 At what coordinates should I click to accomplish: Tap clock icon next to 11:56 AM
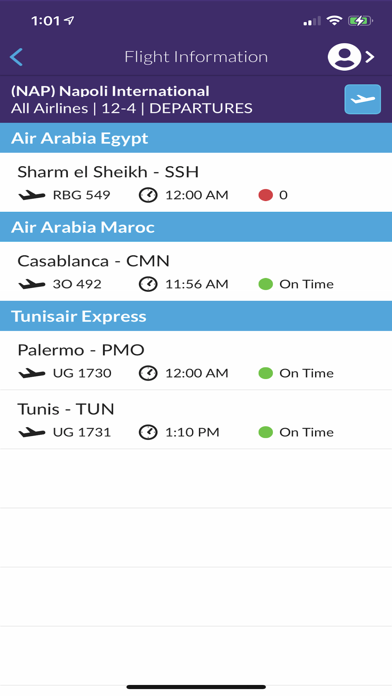(148, 285)
